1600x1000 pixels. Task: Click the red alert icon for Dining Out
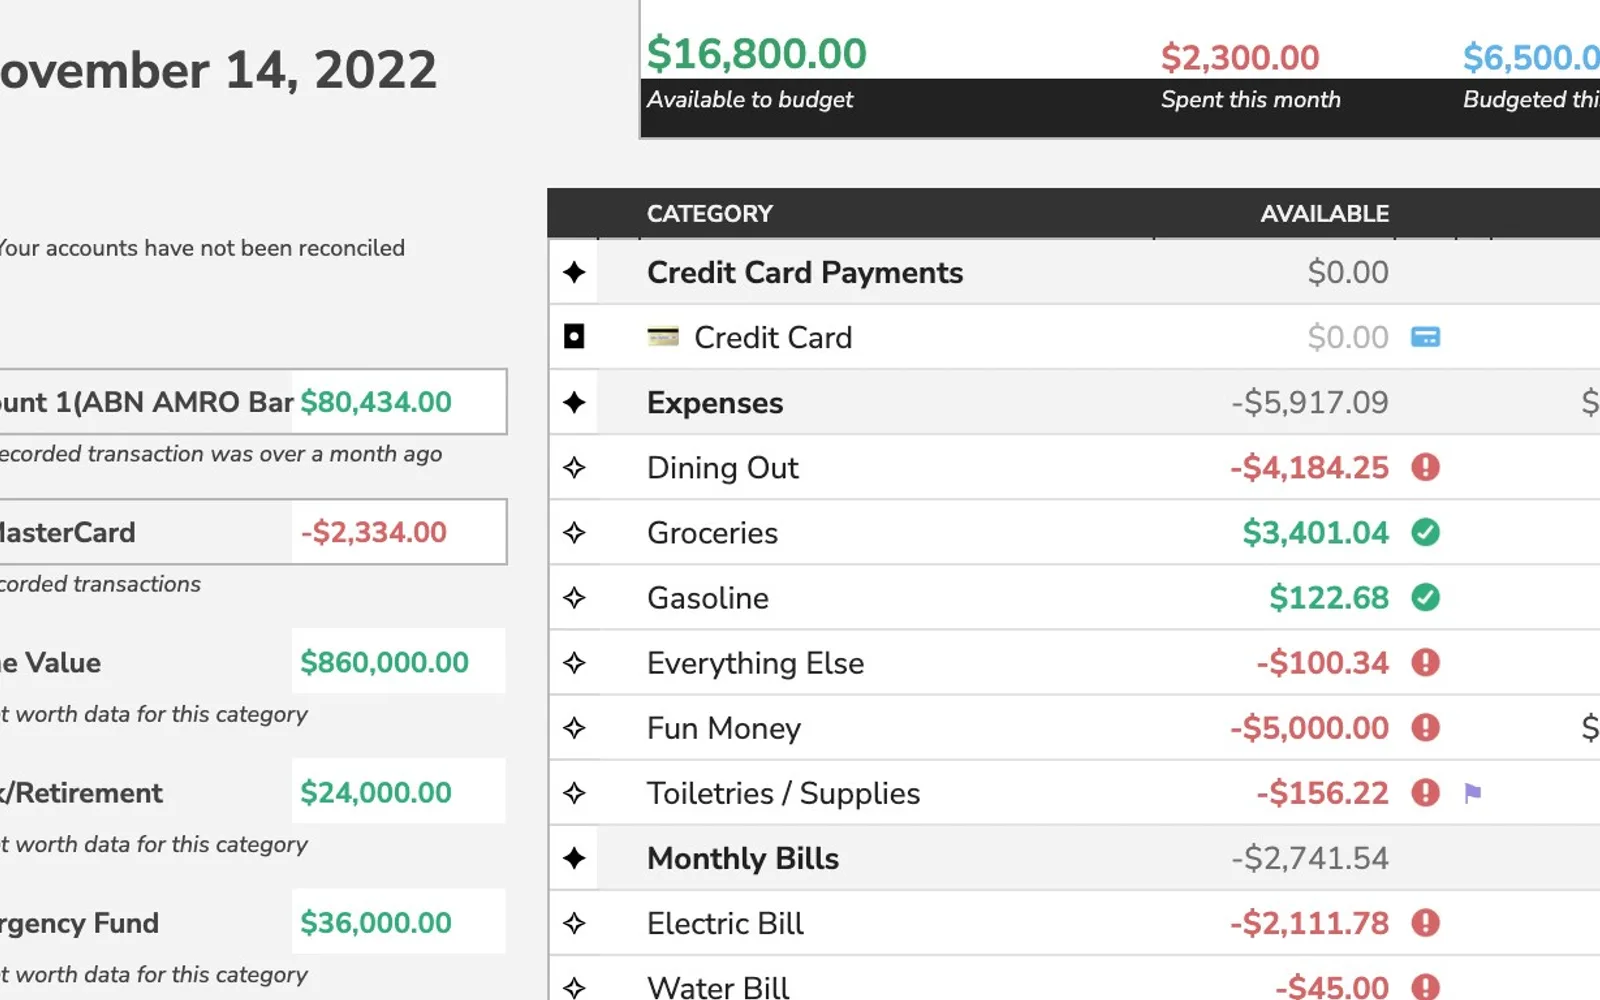(1425, 467)
